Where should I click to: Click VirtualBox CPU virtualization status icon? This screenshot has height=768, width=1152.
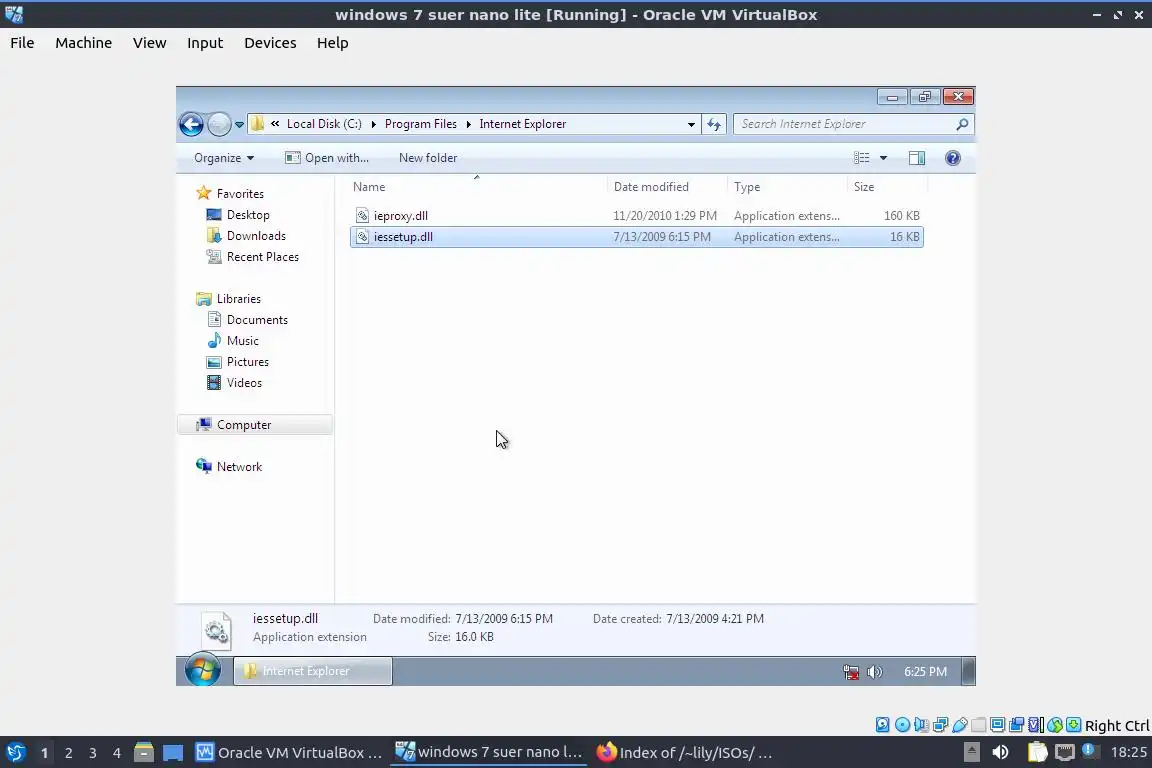click(x=1036, y=725)
